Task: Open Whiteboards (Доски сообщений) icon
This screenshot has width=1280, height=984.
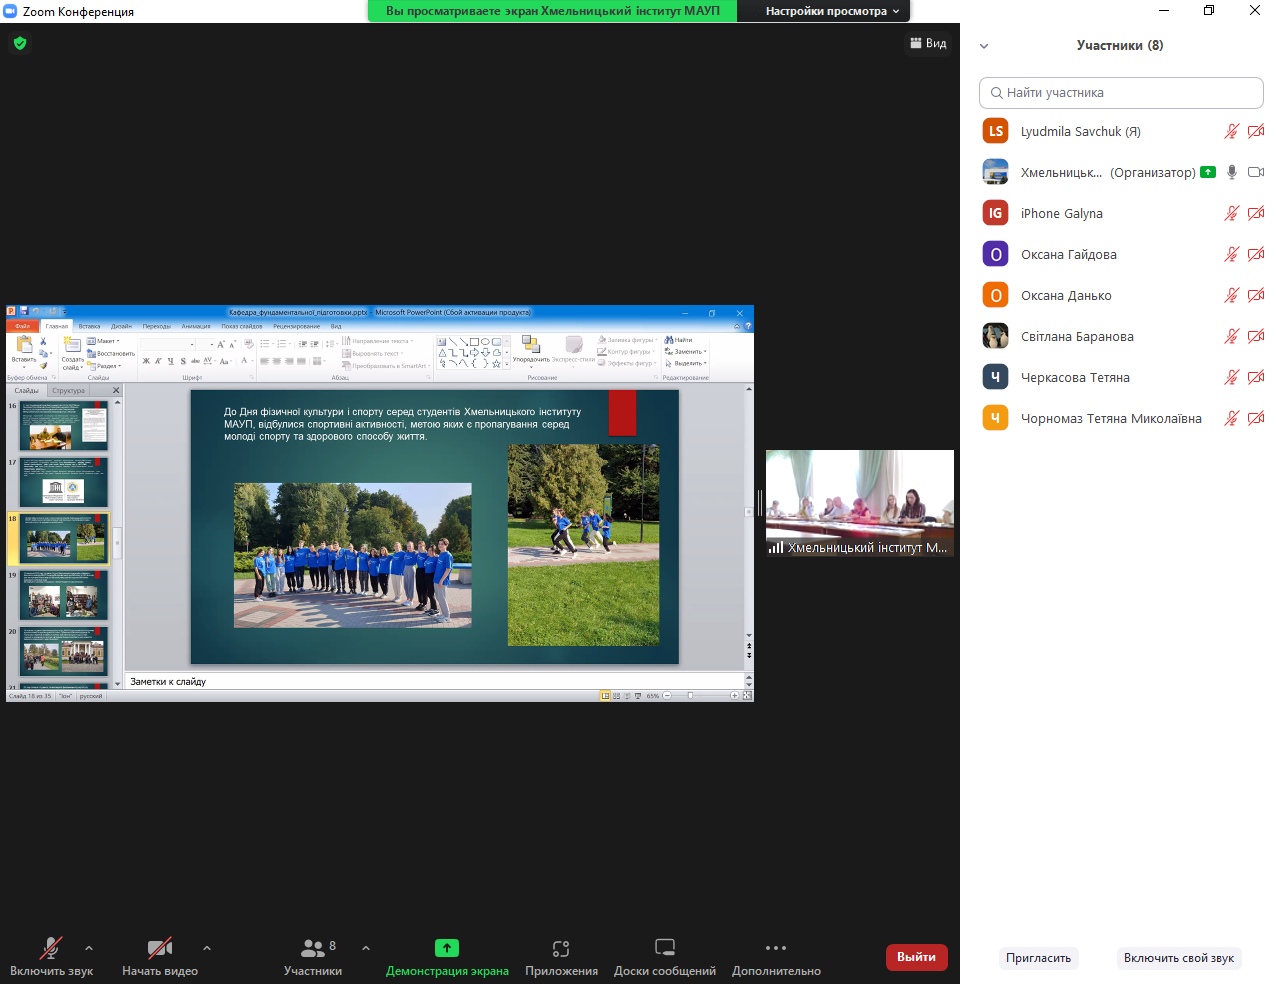Action: click(664, 948)
